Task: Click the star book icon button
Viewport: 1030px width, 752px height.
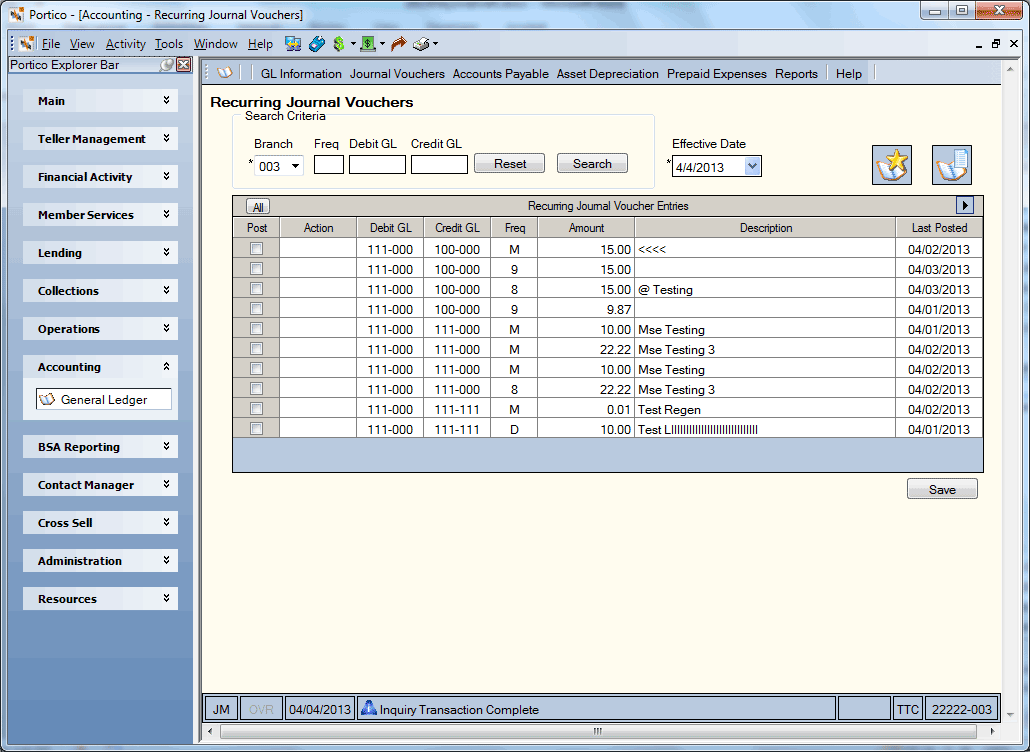Action: [x=891, y=165]
